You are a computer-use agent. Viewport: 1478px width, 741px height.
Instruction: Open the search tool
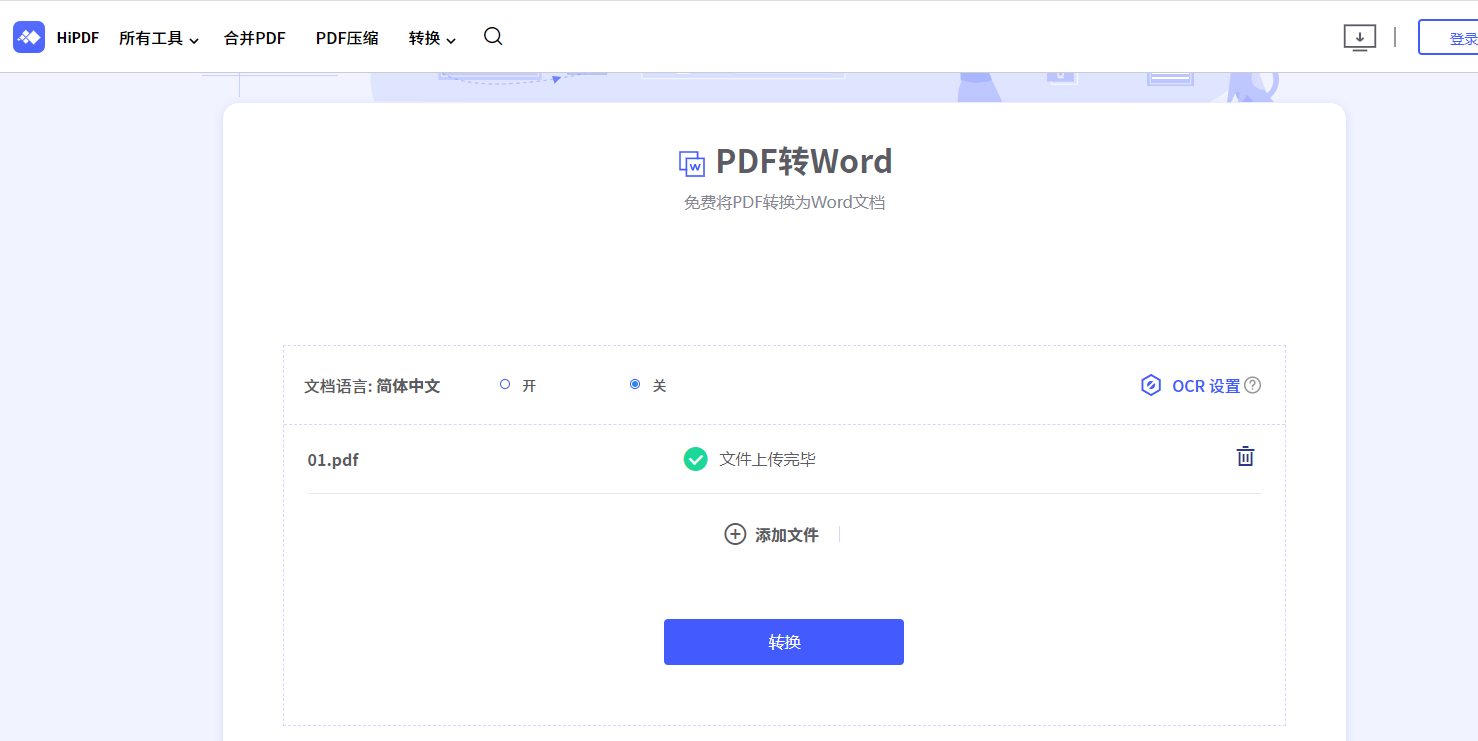(x=492, y=36)
